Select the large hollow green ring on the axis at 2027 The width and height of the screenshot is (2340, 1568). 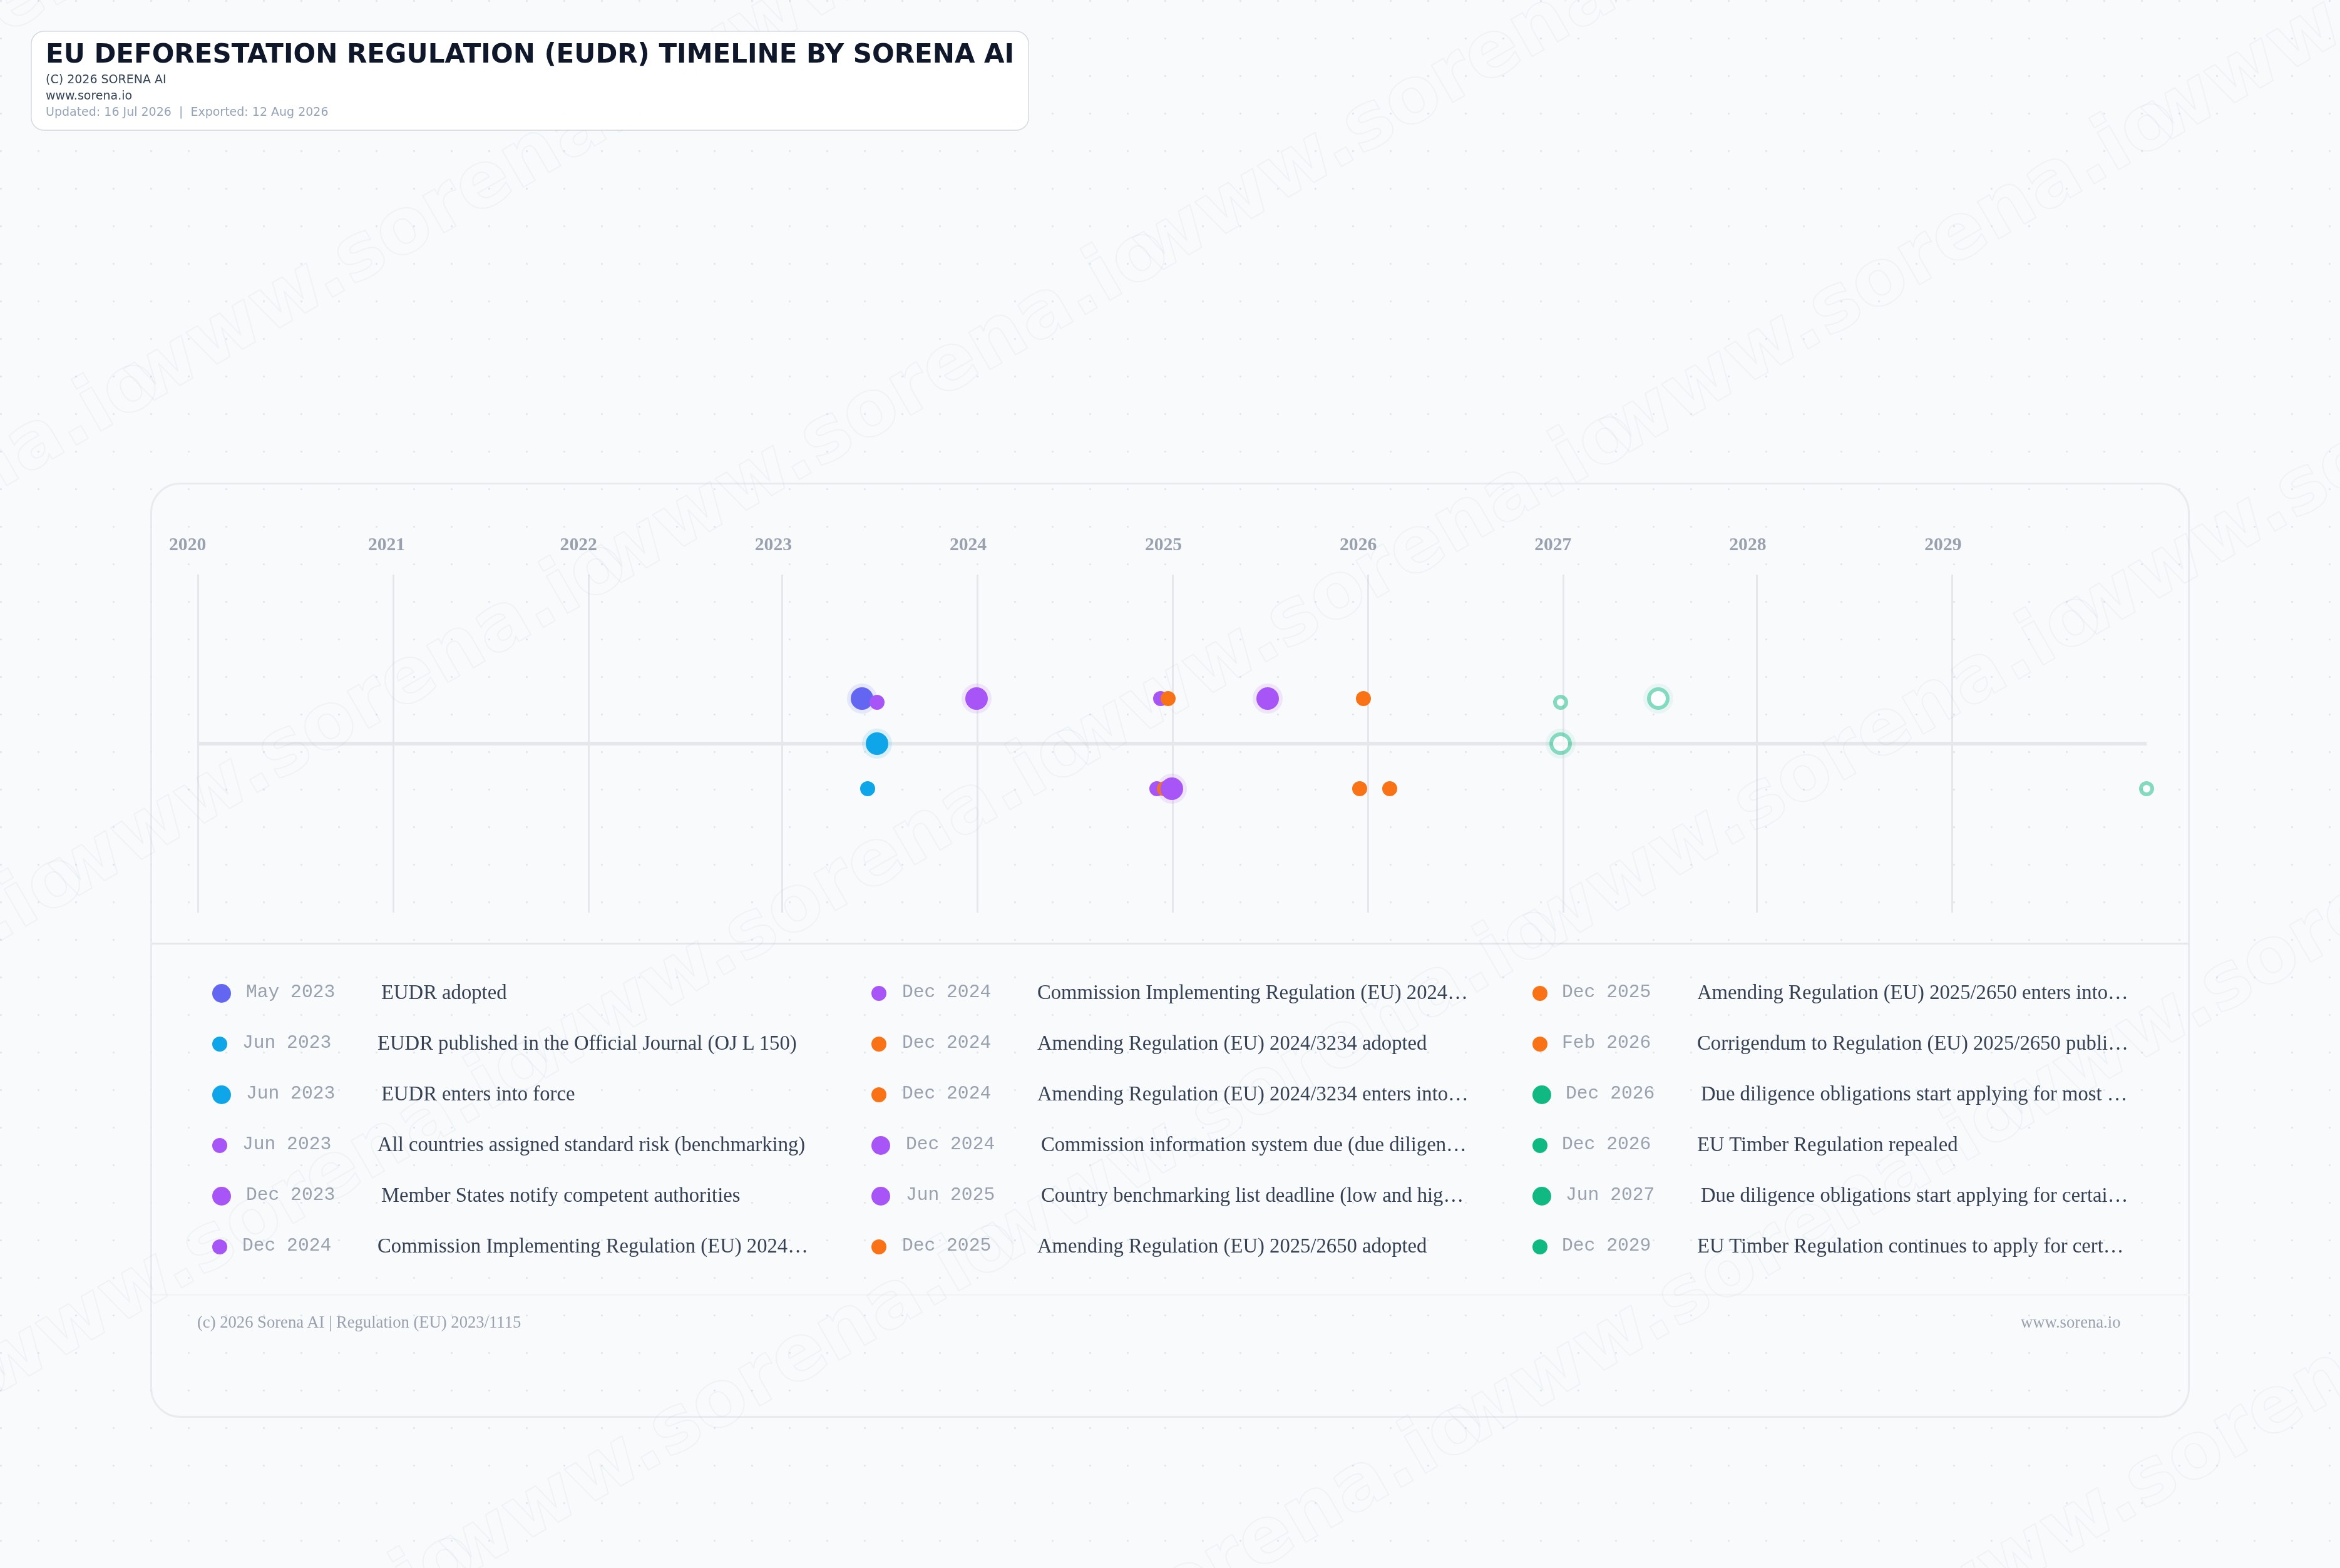[1560, 743]
